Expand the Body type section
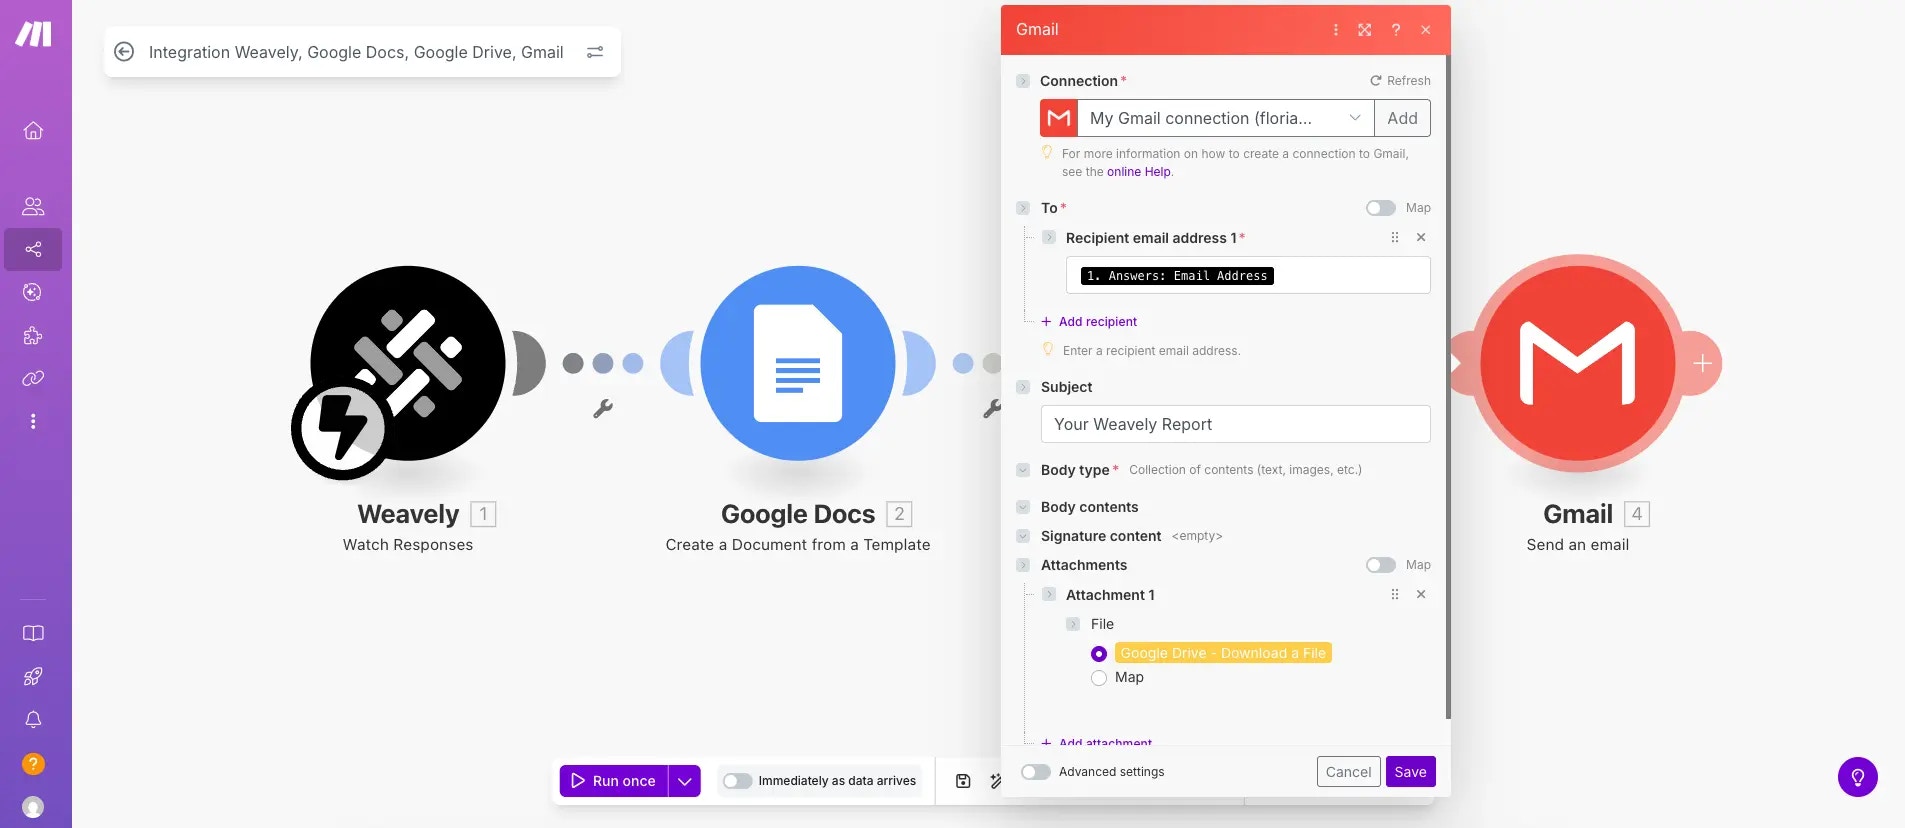Image resolution: width=1905 pixels, height=828 pixels. point(1023,470)
